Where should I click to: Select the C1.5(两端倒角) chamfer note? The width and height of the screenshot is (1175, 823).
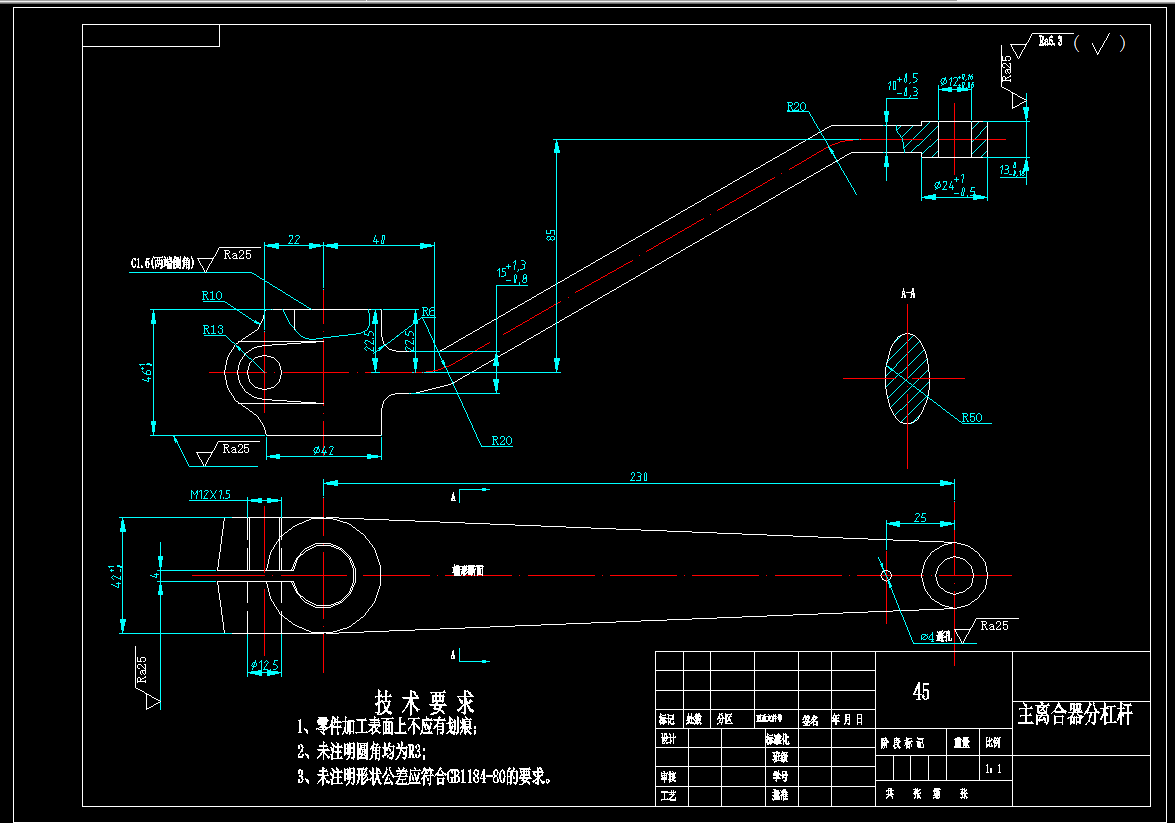[x=162, y=263]
